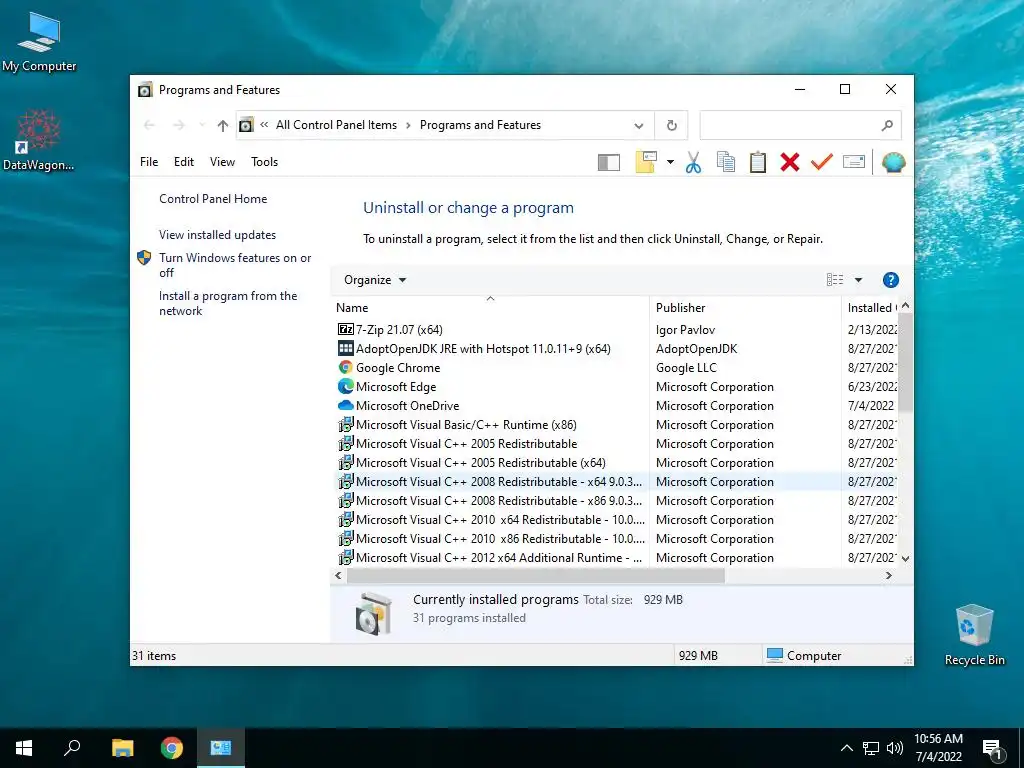Viewport: 1024px width, 768px height.
Task: Show hidden tray icons chevron
Action: (x=846, y=748)
